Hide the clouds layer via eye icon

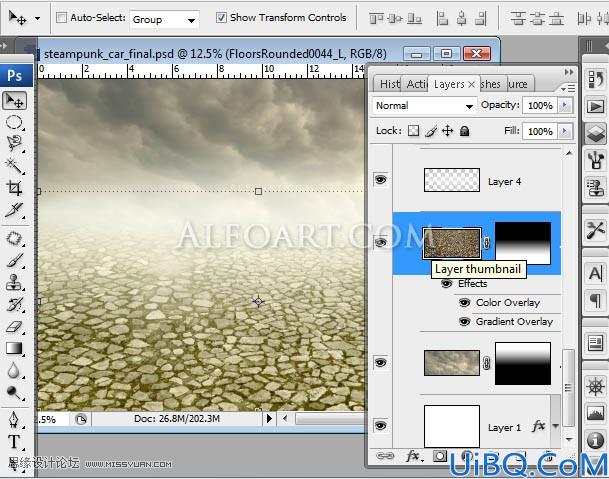click(381, 362)
